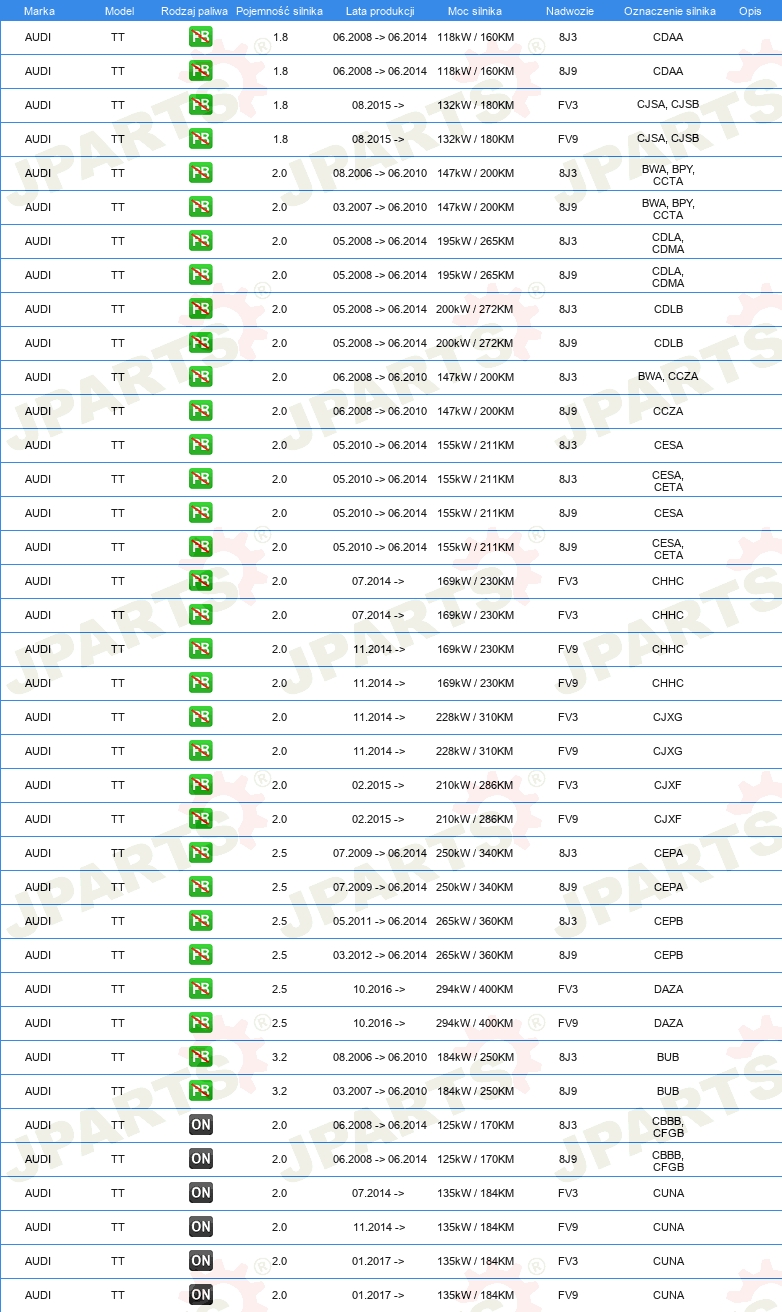
Task: Click the Nadwozie column header
Action: click(569, 10)
